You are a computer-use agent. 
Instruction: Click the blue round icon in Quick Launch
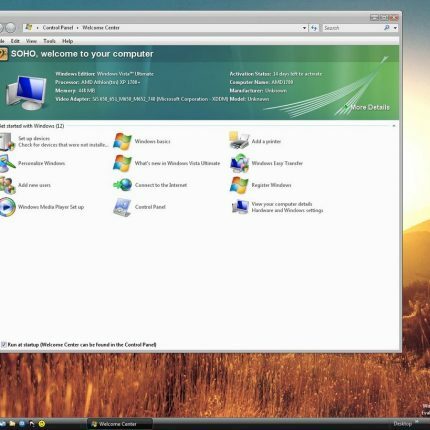coord(22,424)
